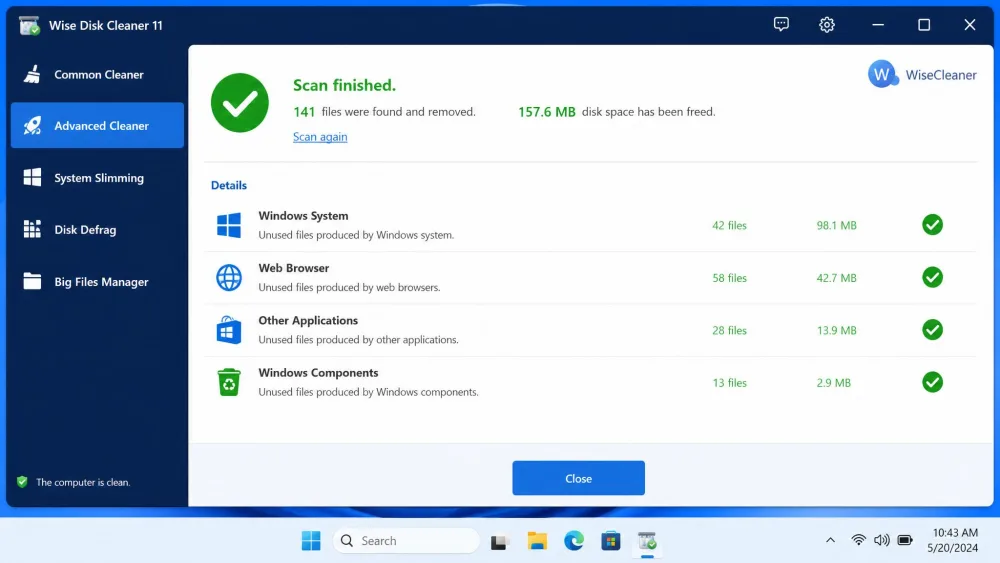This screenshot has height=563, width=1000.
Task: Click the Other Applications store-bag icon
Action: click(x=229, y=330)
